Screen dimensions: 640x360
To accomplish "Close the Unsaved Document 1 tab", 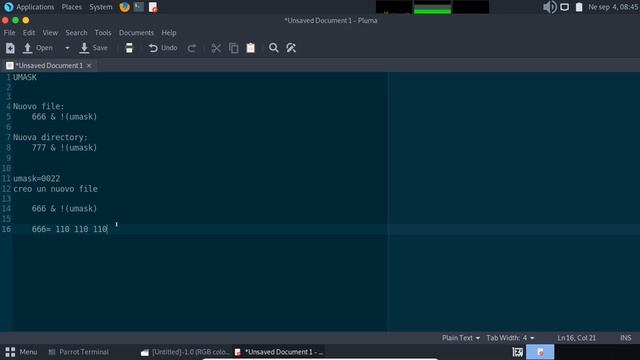I will (89, 66).
